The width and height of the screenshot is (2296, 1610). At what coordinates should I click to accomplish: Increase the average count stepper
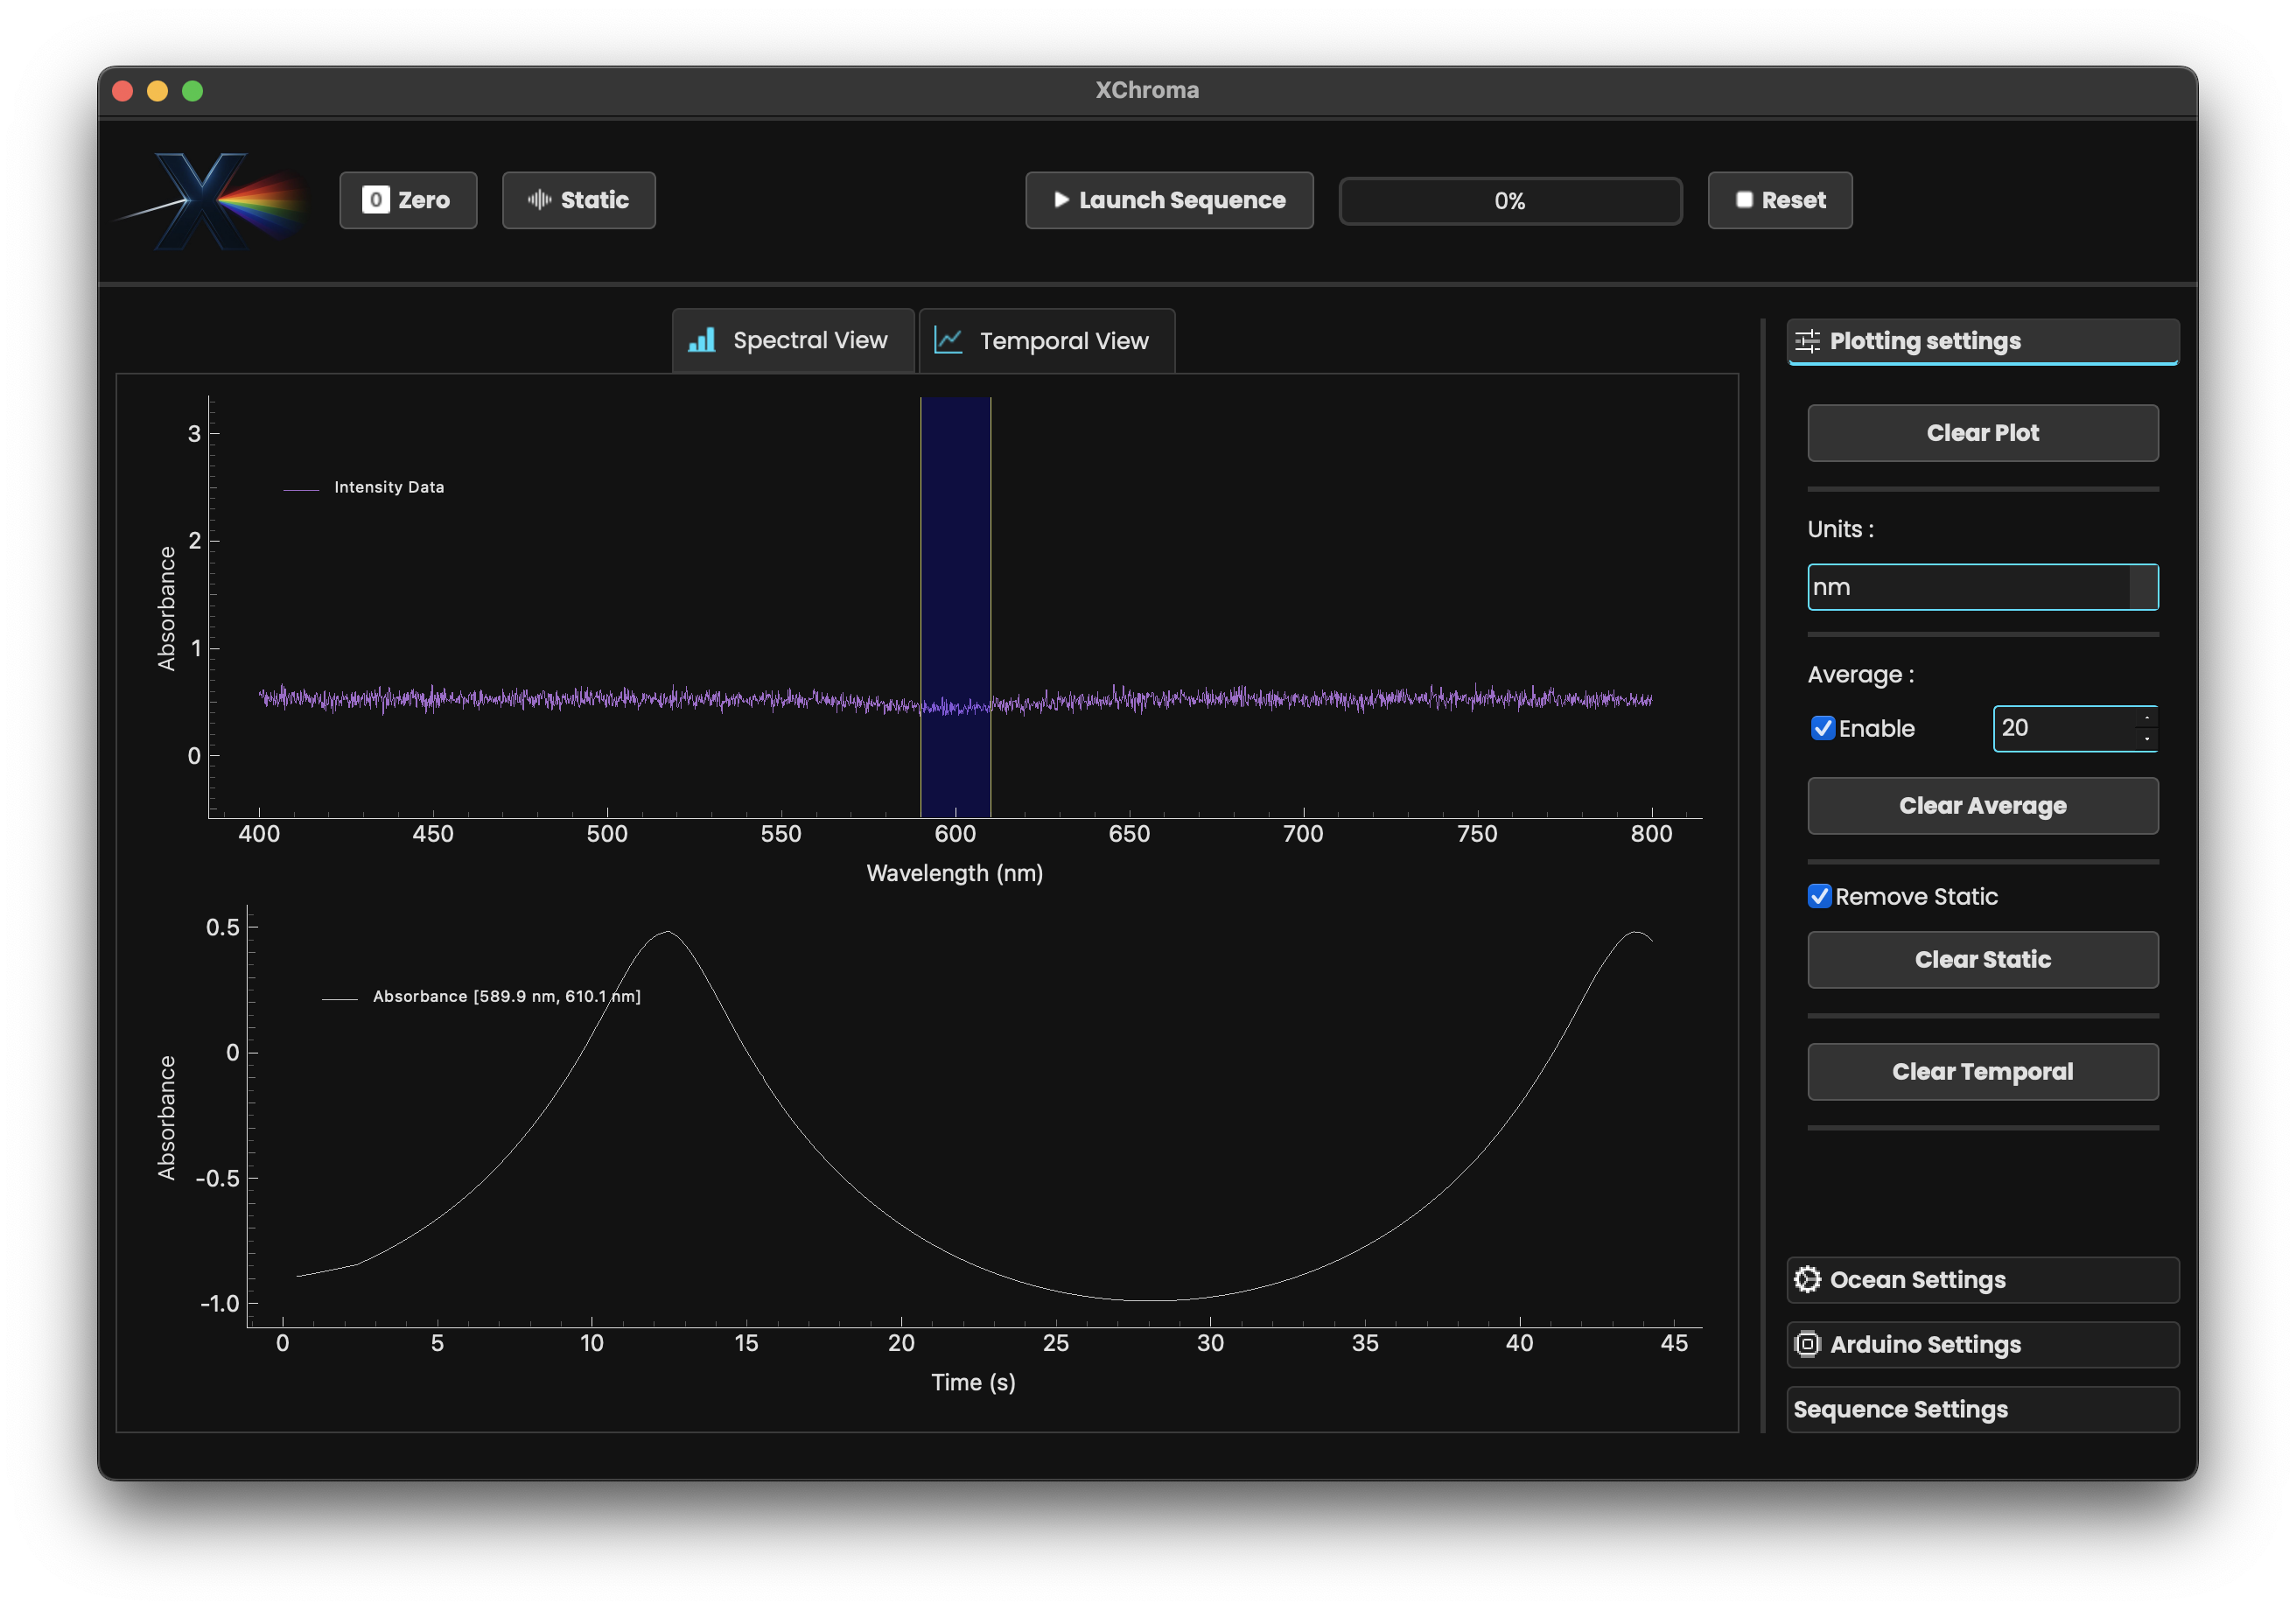point(2146,718)
